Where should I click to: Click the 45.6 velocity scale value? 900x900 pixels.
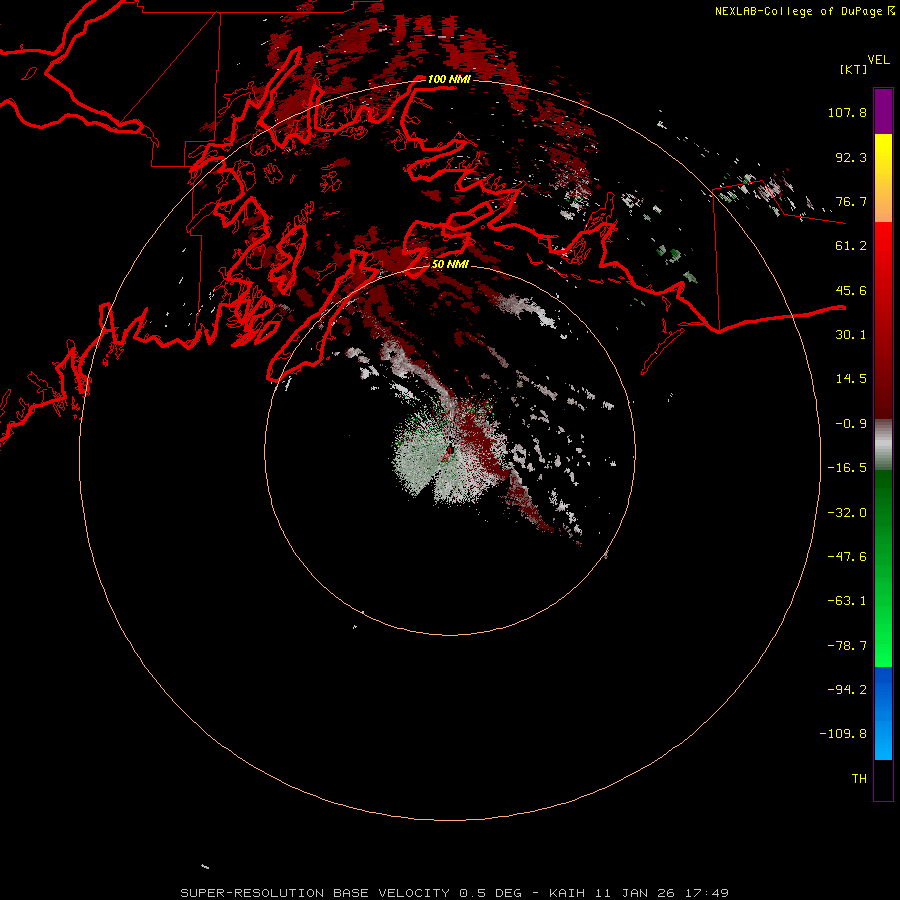click(851, 290)
